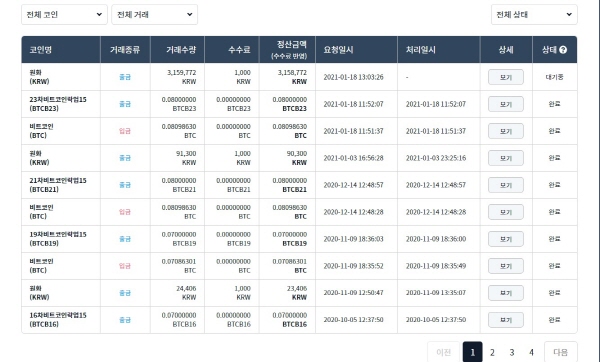Viewport: 600px width, 362px height.
Task: Click 보기 button for 2020-11-09 12:50:47 row
Action: (x=505, y=293)
